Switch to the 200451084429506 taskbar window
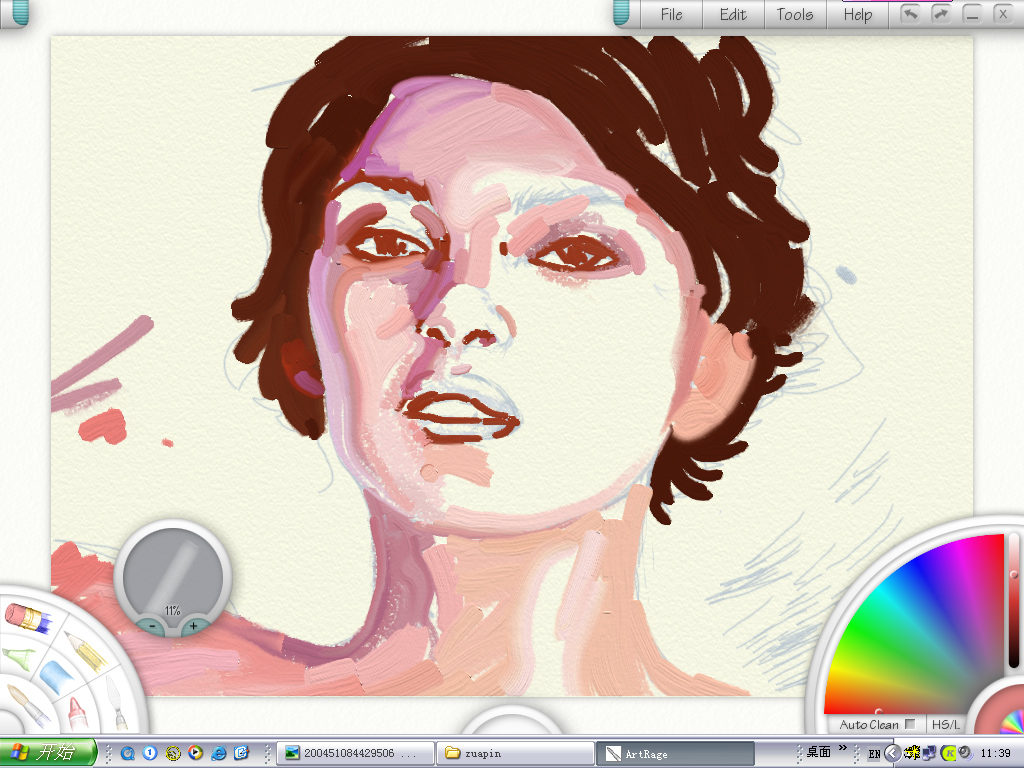This screenshot has height=768, width=1024. (356, 753)
